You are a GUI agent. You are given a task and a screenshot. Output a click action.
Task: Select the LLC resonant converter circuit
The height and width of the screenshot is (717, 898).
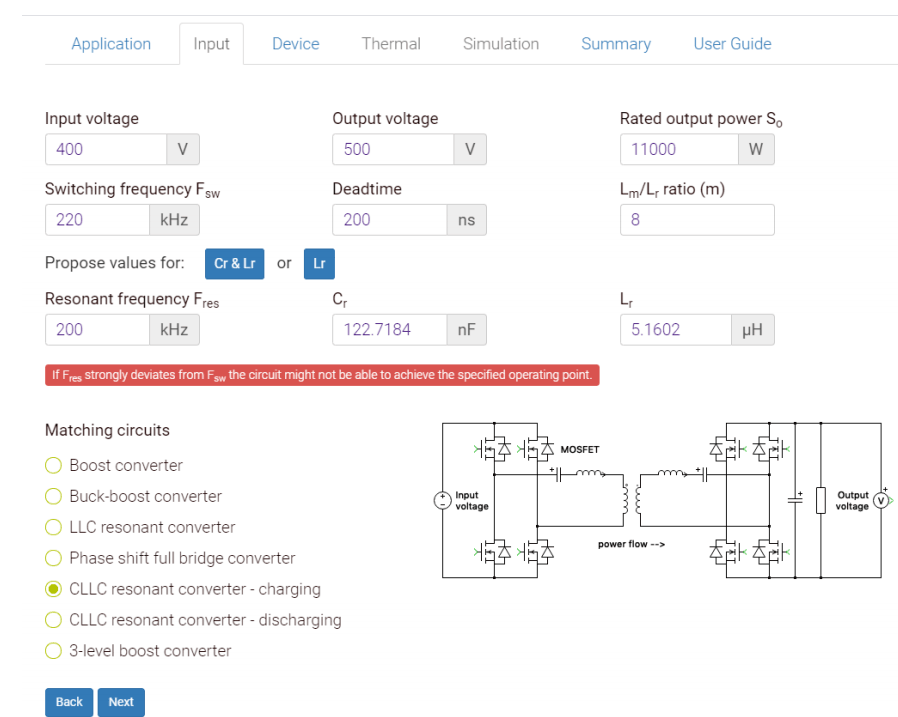(x=53, y=527)
